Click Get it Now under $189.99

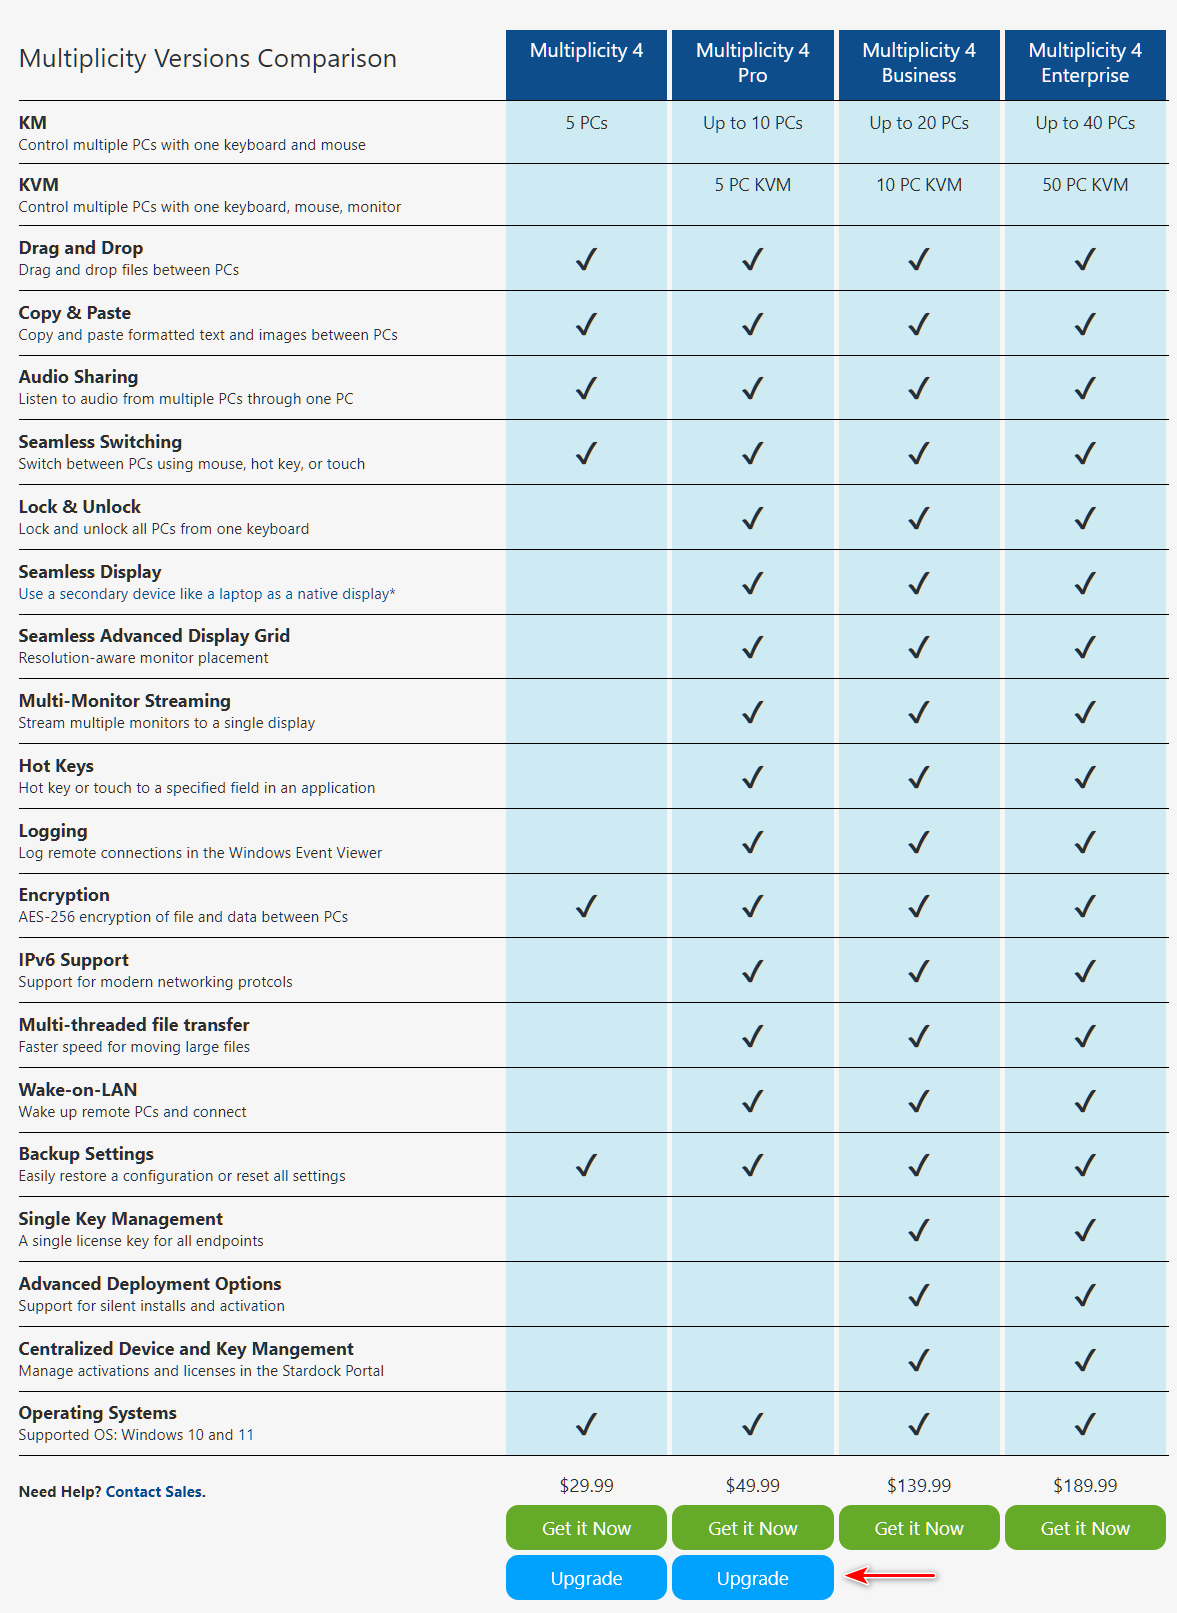point(1085,1527)
